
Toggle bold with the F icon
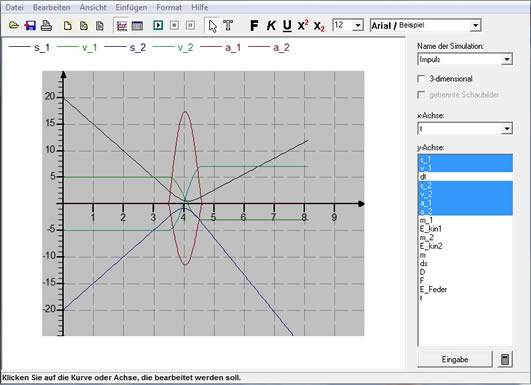(x=254, y=25)
